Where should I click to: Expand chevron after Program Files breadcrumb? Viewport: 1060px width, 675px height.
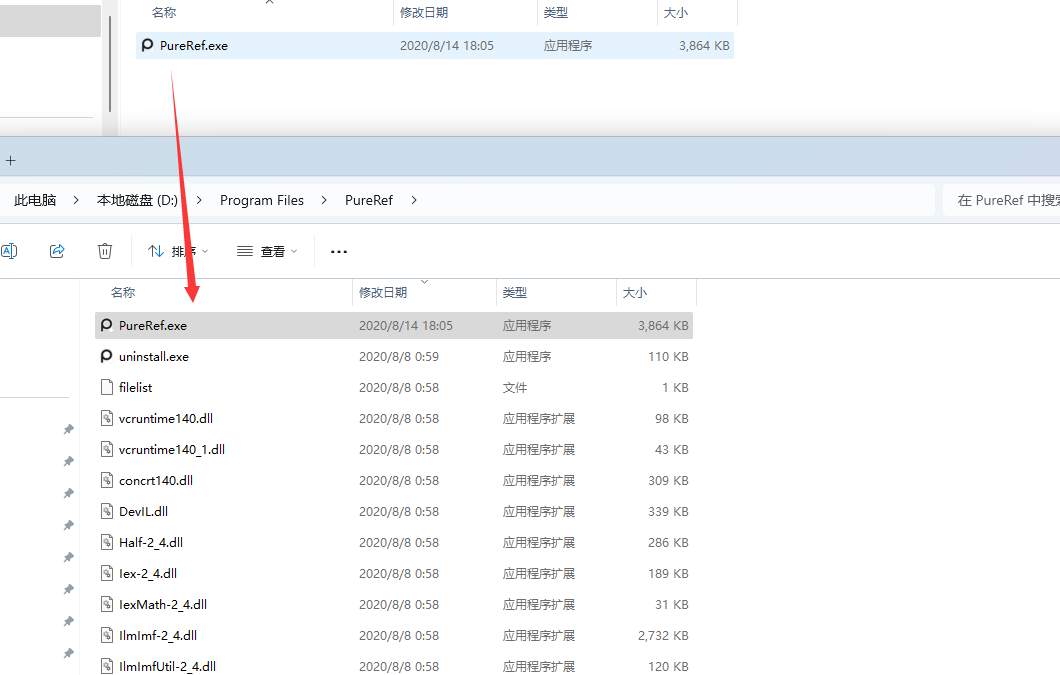pyautogui.click(x=324, y=200)
